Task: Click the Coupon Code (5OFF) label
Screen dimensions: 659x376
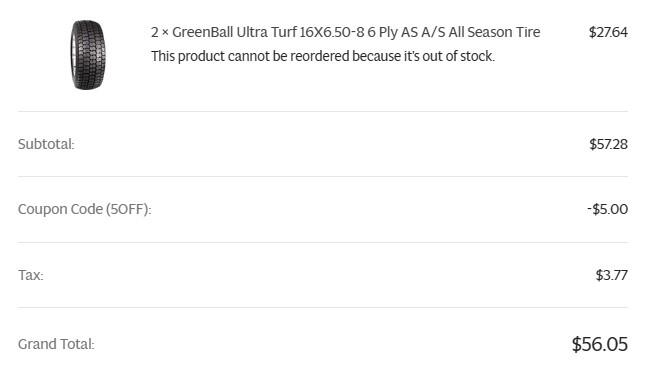Action: 84,209
